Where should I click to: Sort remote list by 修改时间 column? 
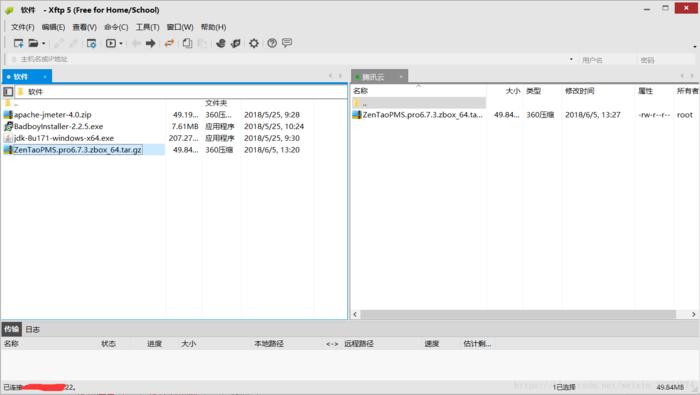pos(579,91)
